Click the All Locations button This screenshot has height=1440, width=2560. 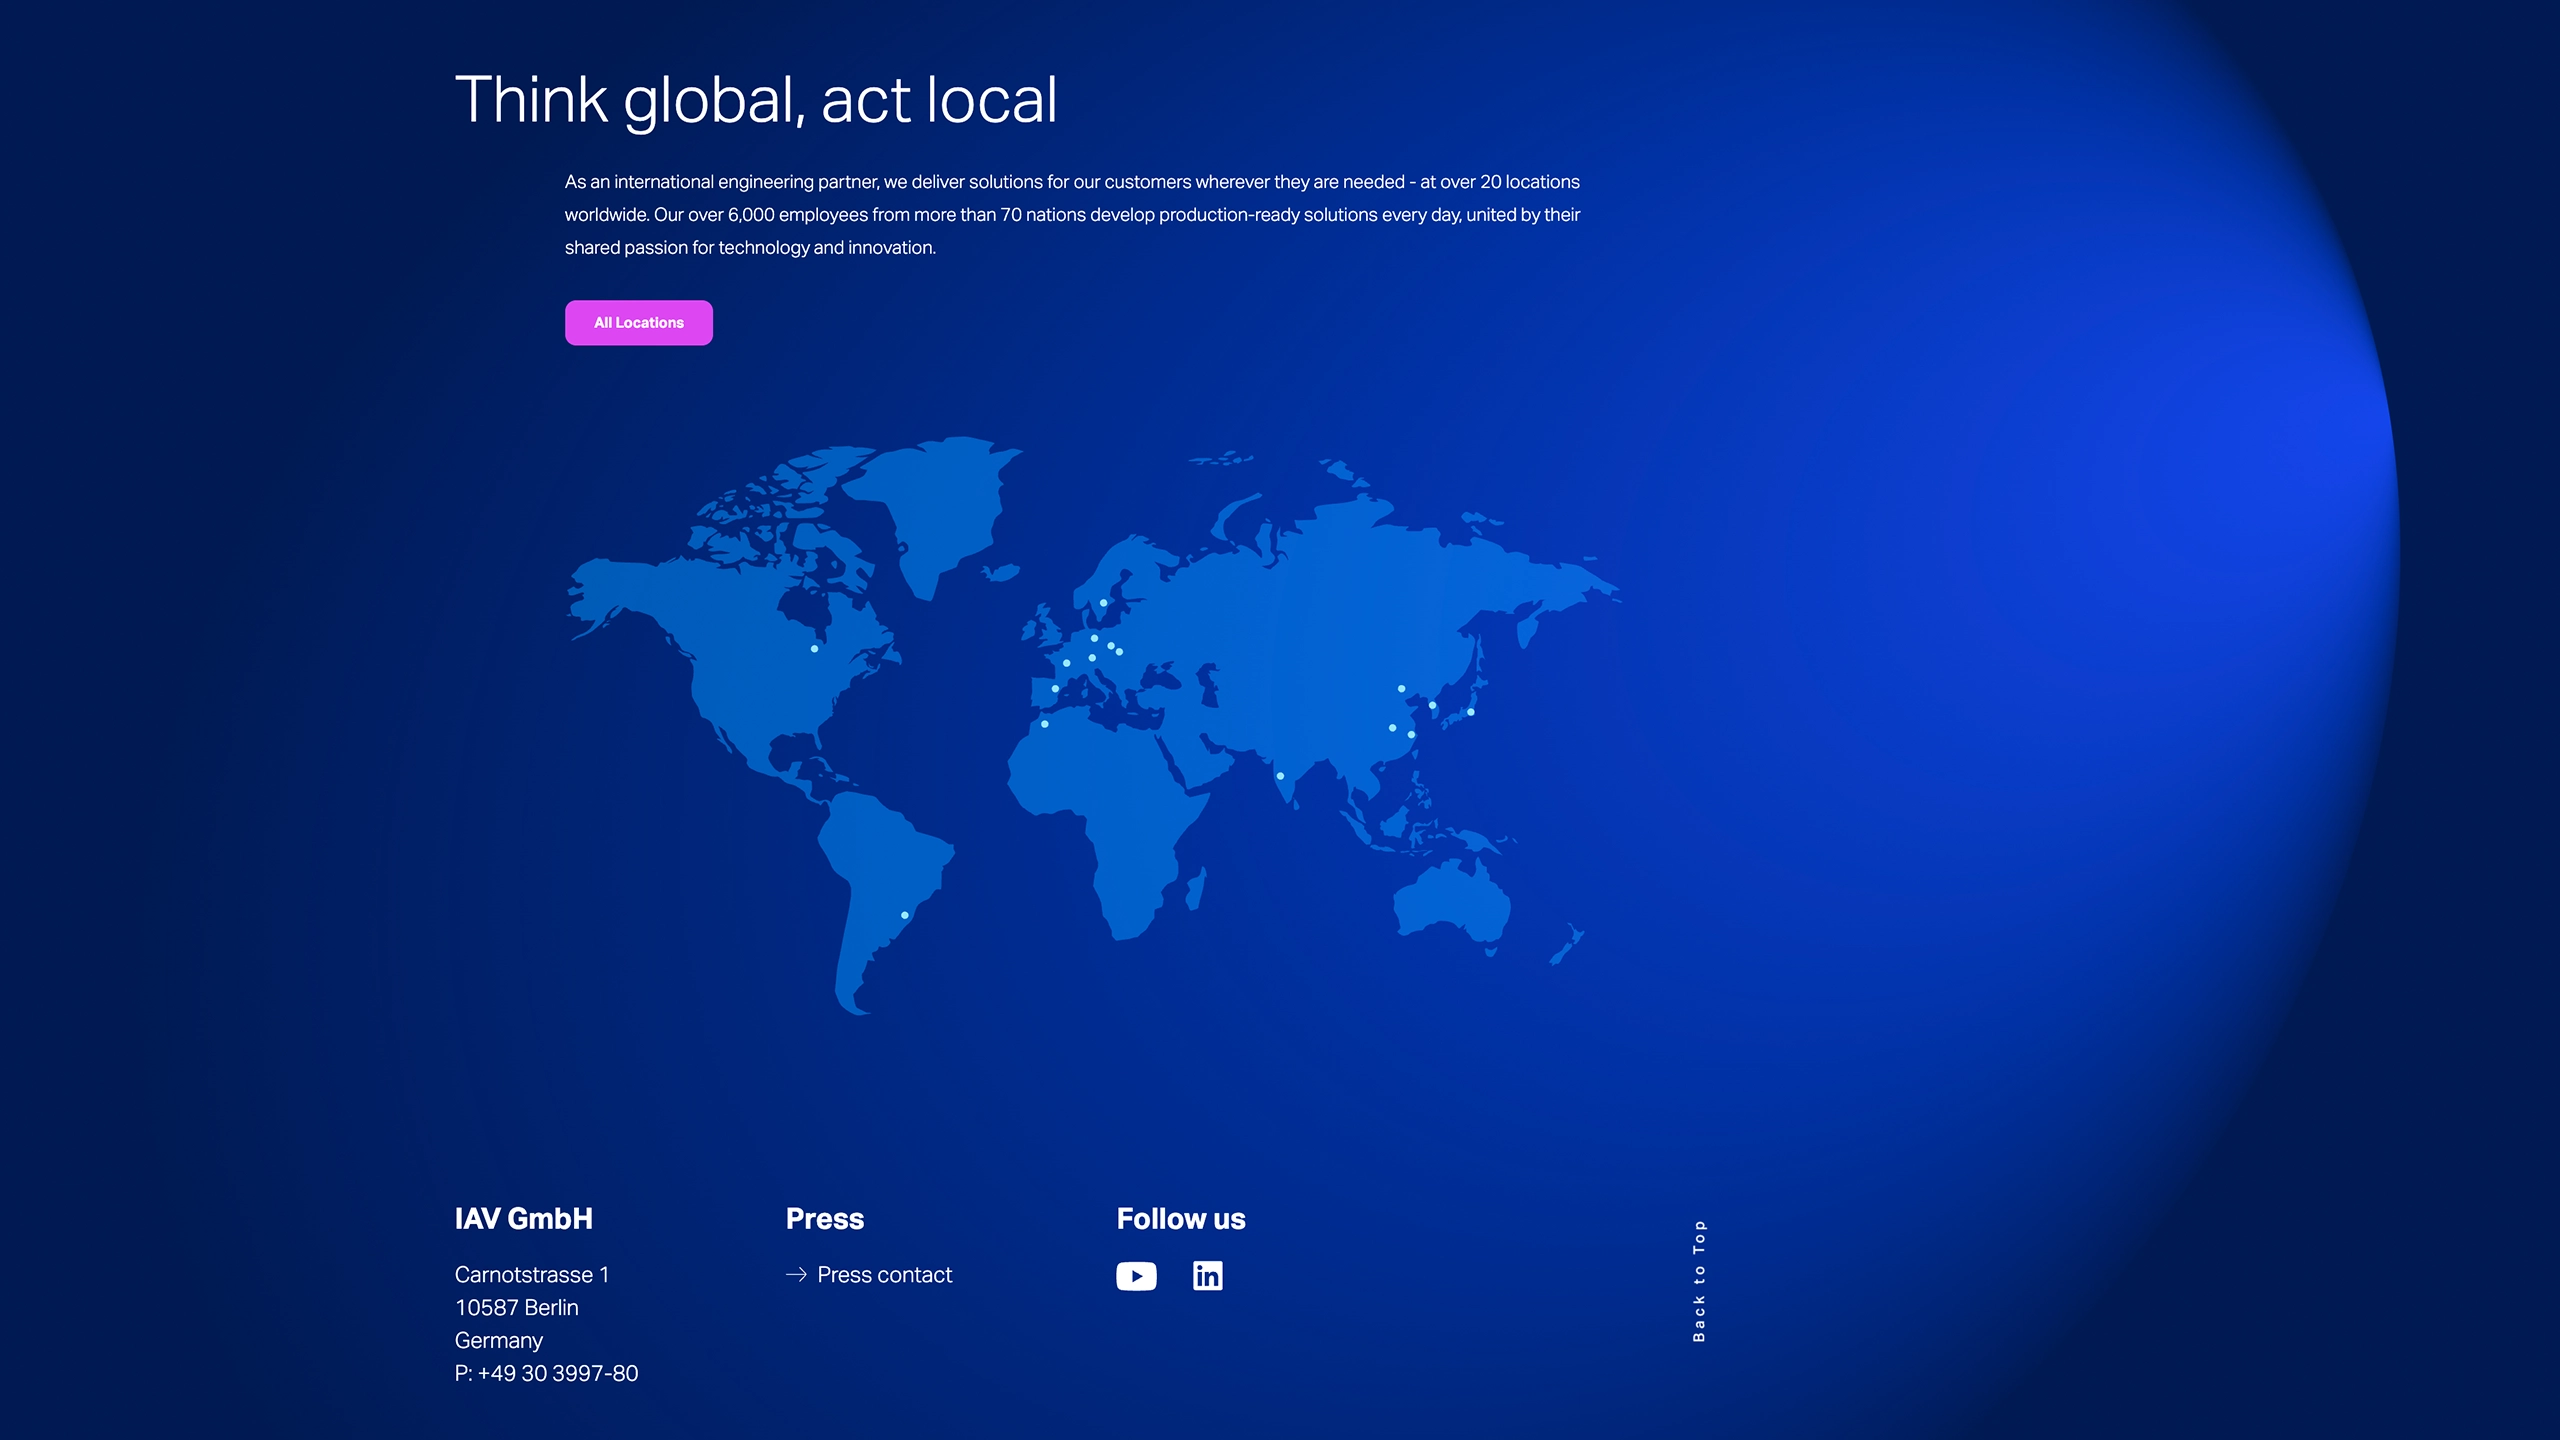click(x=638, y=323)
